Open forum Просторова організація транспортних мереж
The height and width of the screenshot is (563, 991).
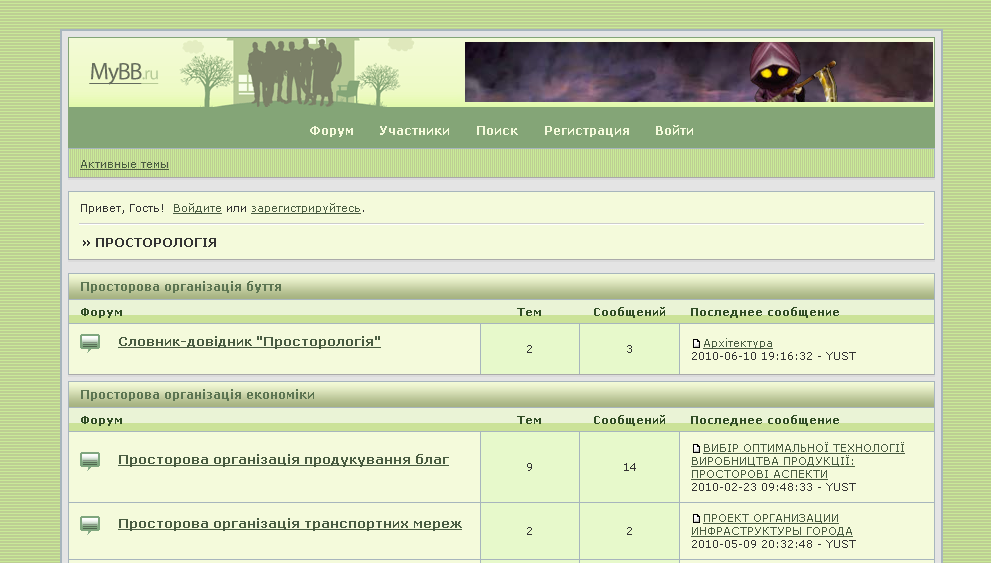pos(289,524)
